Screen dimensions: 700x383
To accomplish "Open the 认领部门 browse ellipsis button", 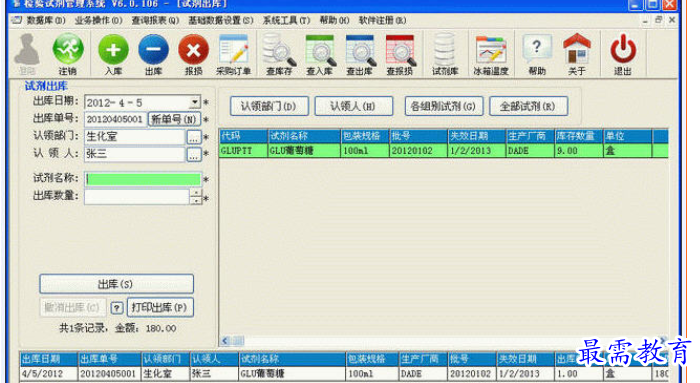I will tap(194, 137).
